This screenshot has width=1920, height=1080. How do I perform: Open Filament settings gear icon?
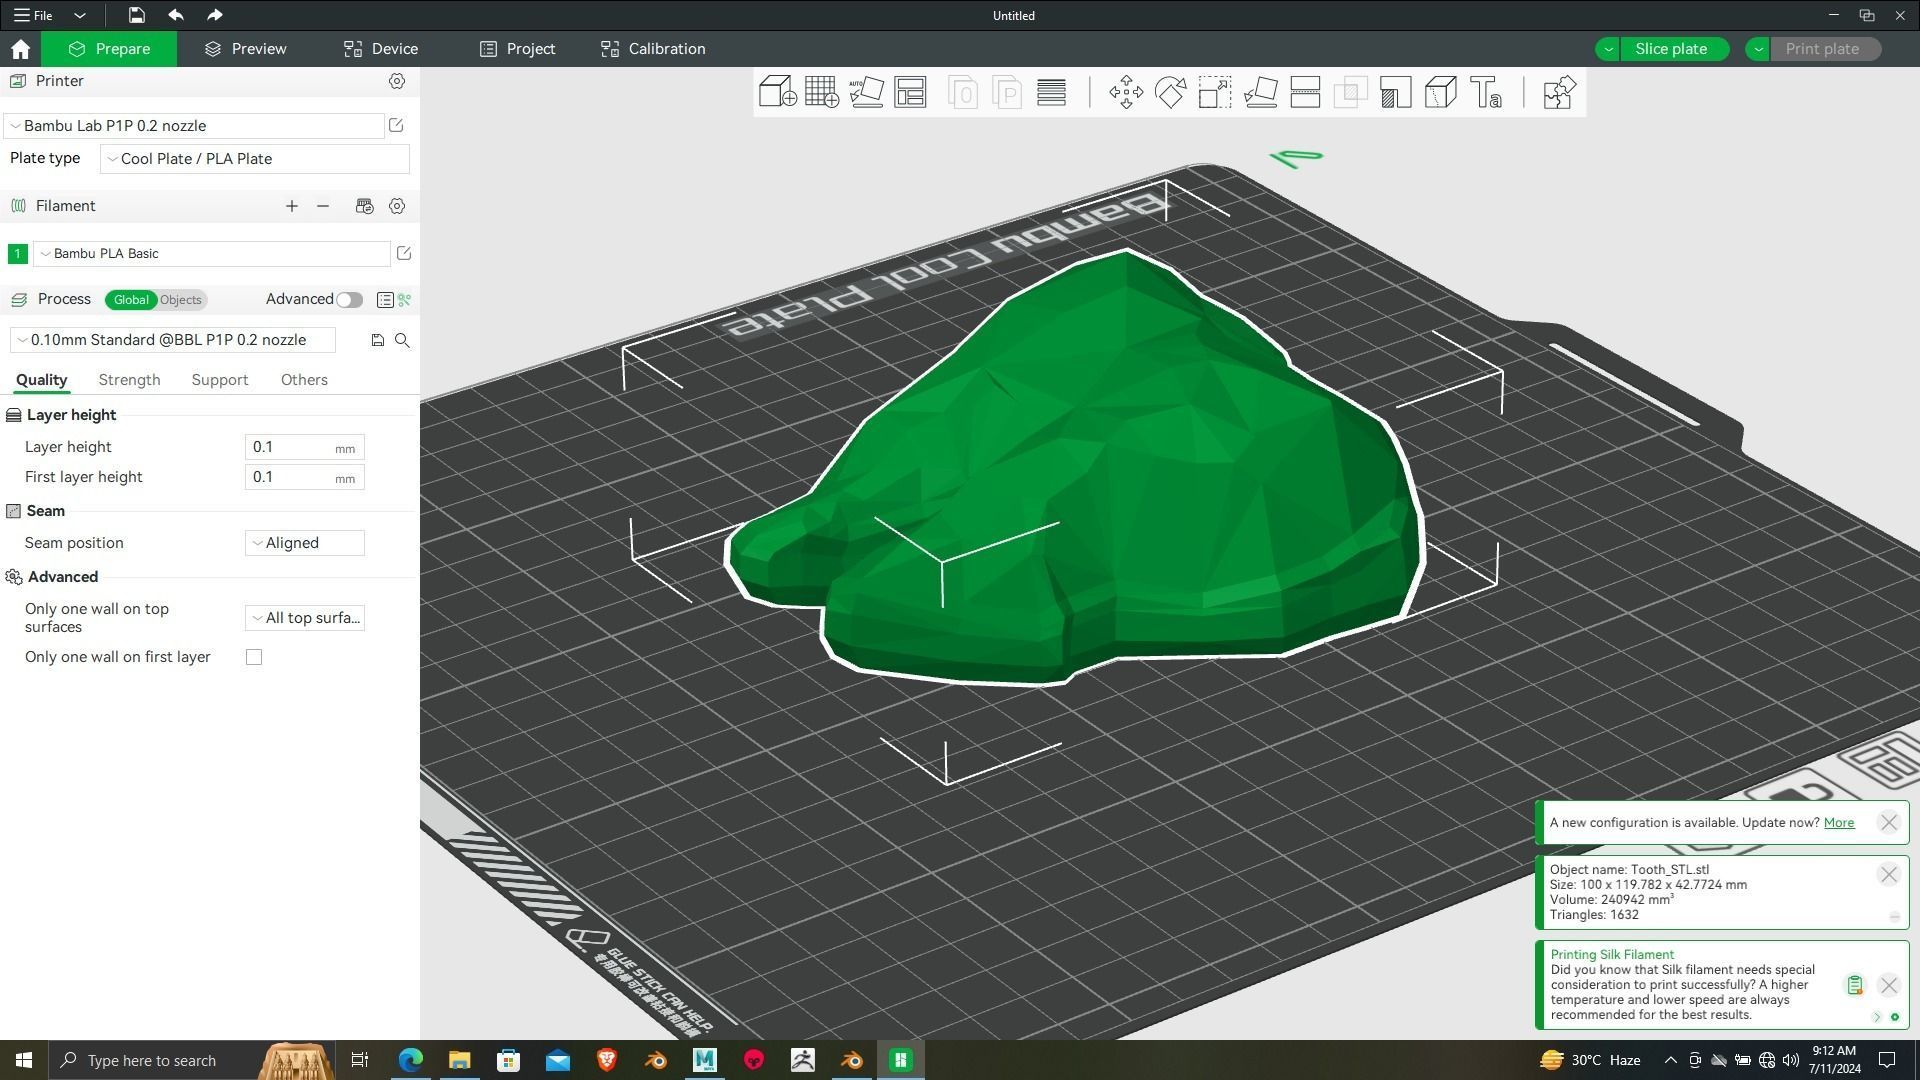pos(397,206)
